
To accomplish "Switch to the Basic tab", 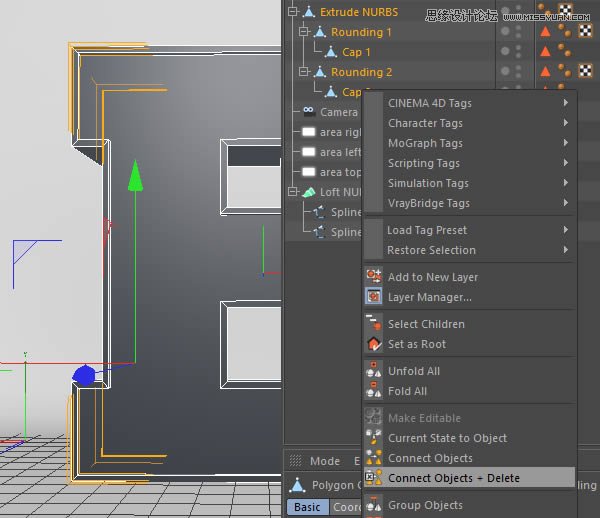I will (x=307, y=507).
